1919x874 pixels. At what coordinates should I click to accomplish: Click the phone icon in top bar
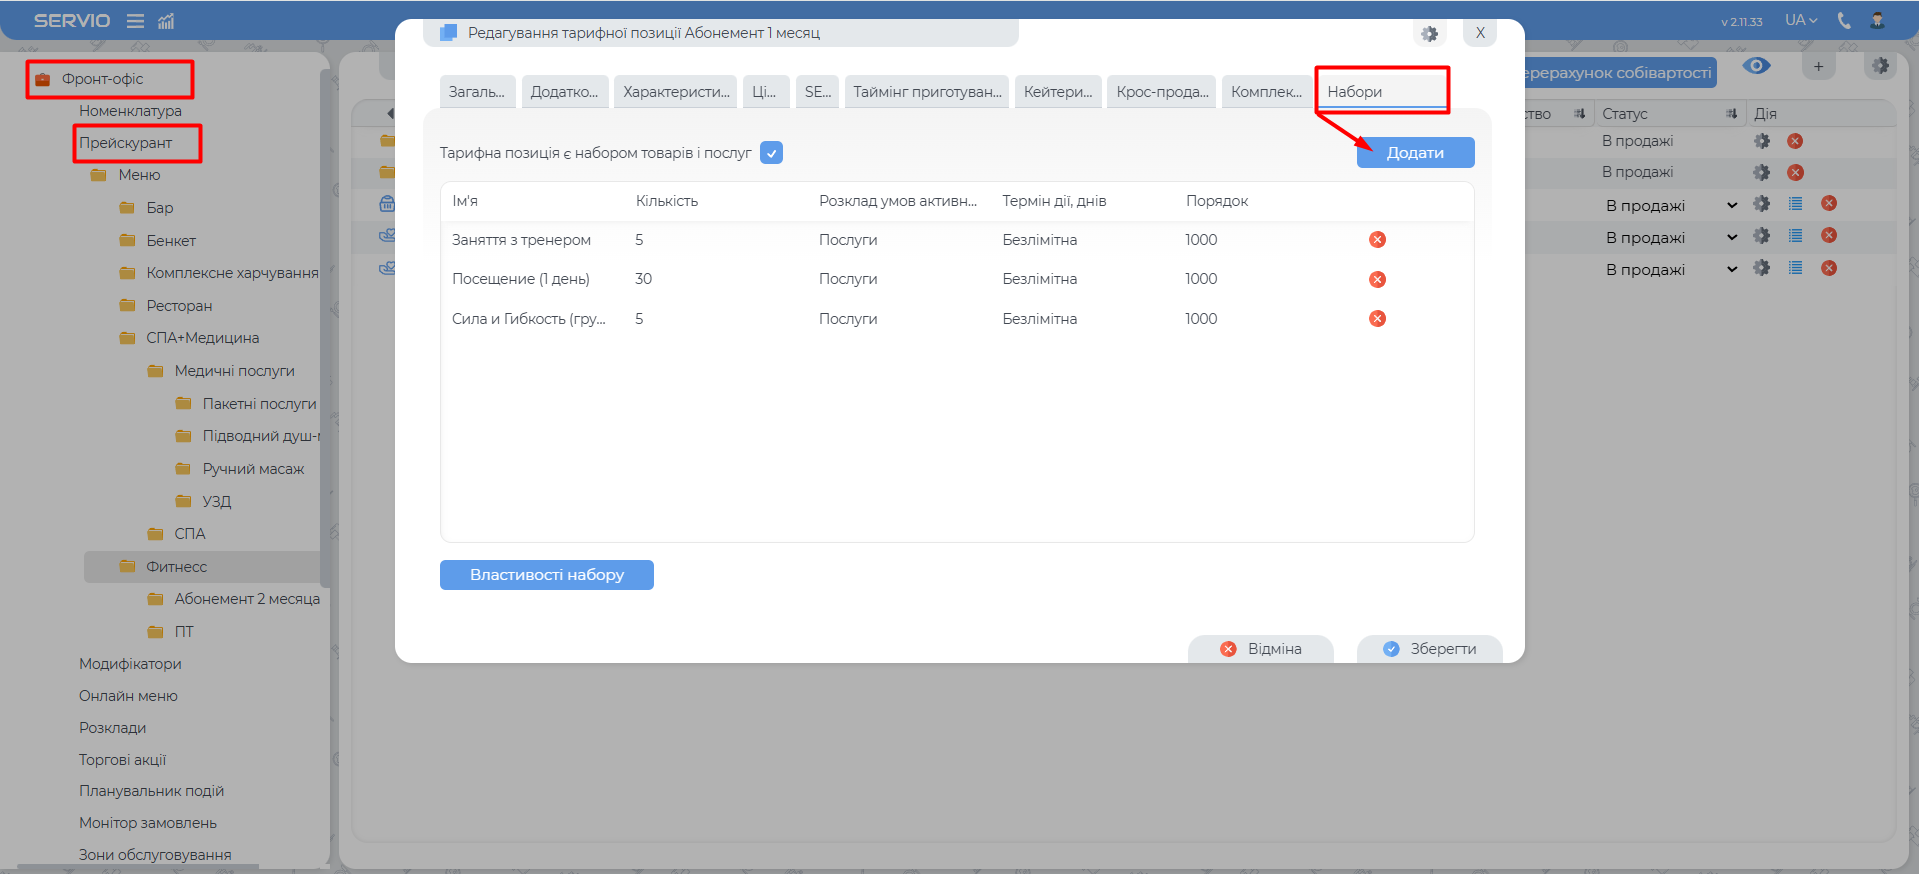[1844, 21]
